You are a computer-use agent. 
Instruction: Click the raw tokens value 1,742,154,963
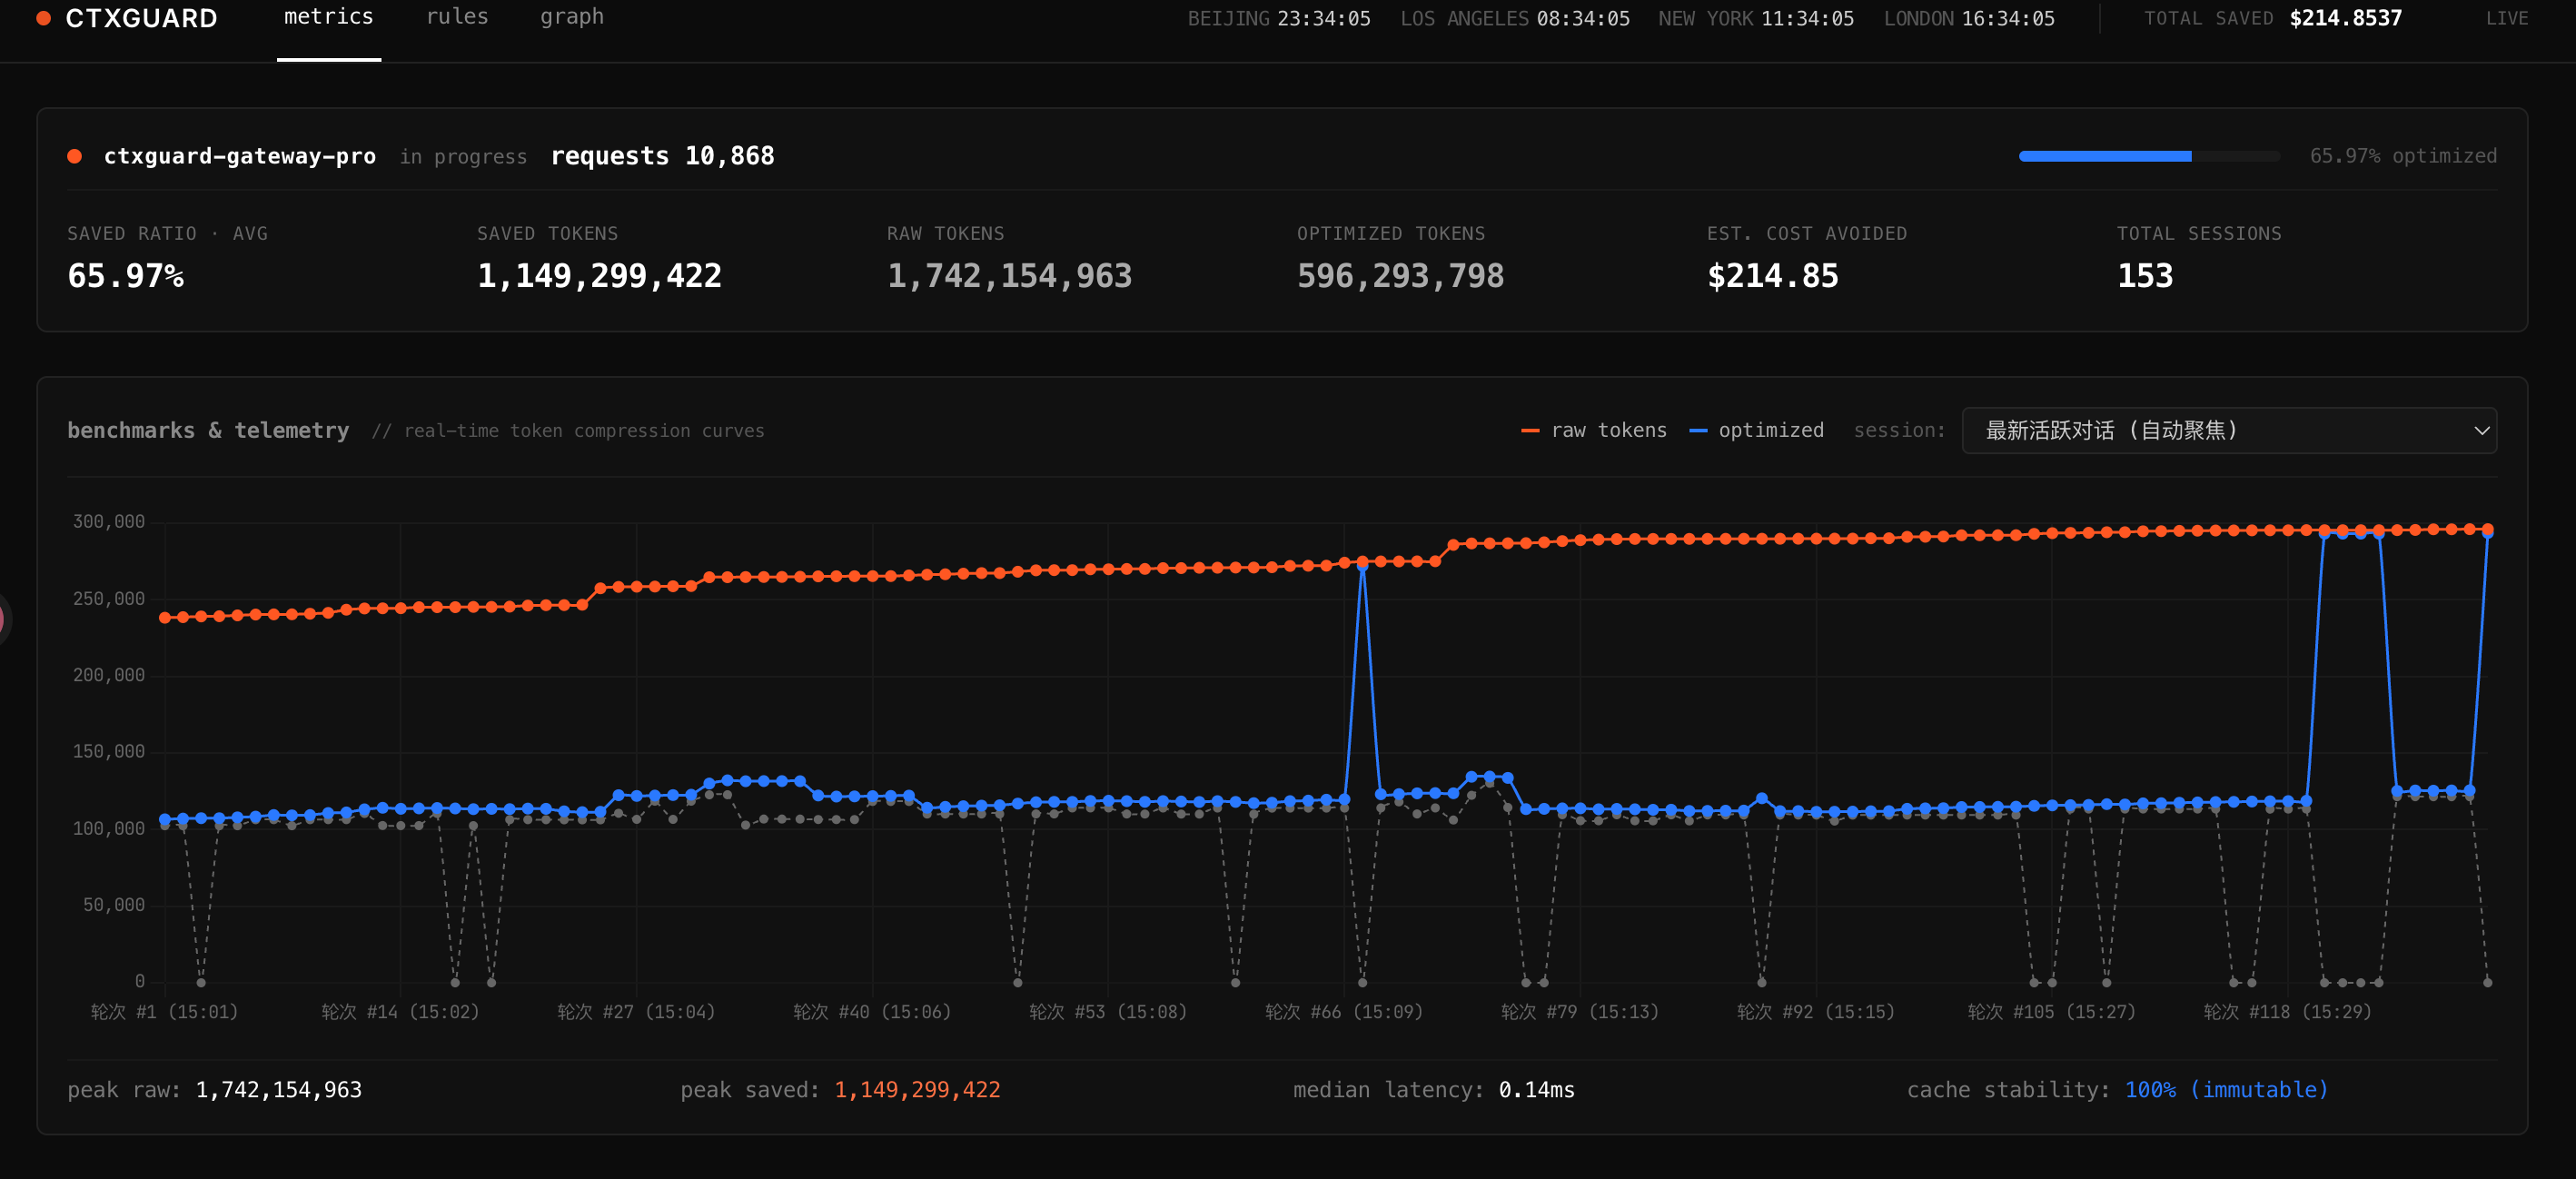1009,276
